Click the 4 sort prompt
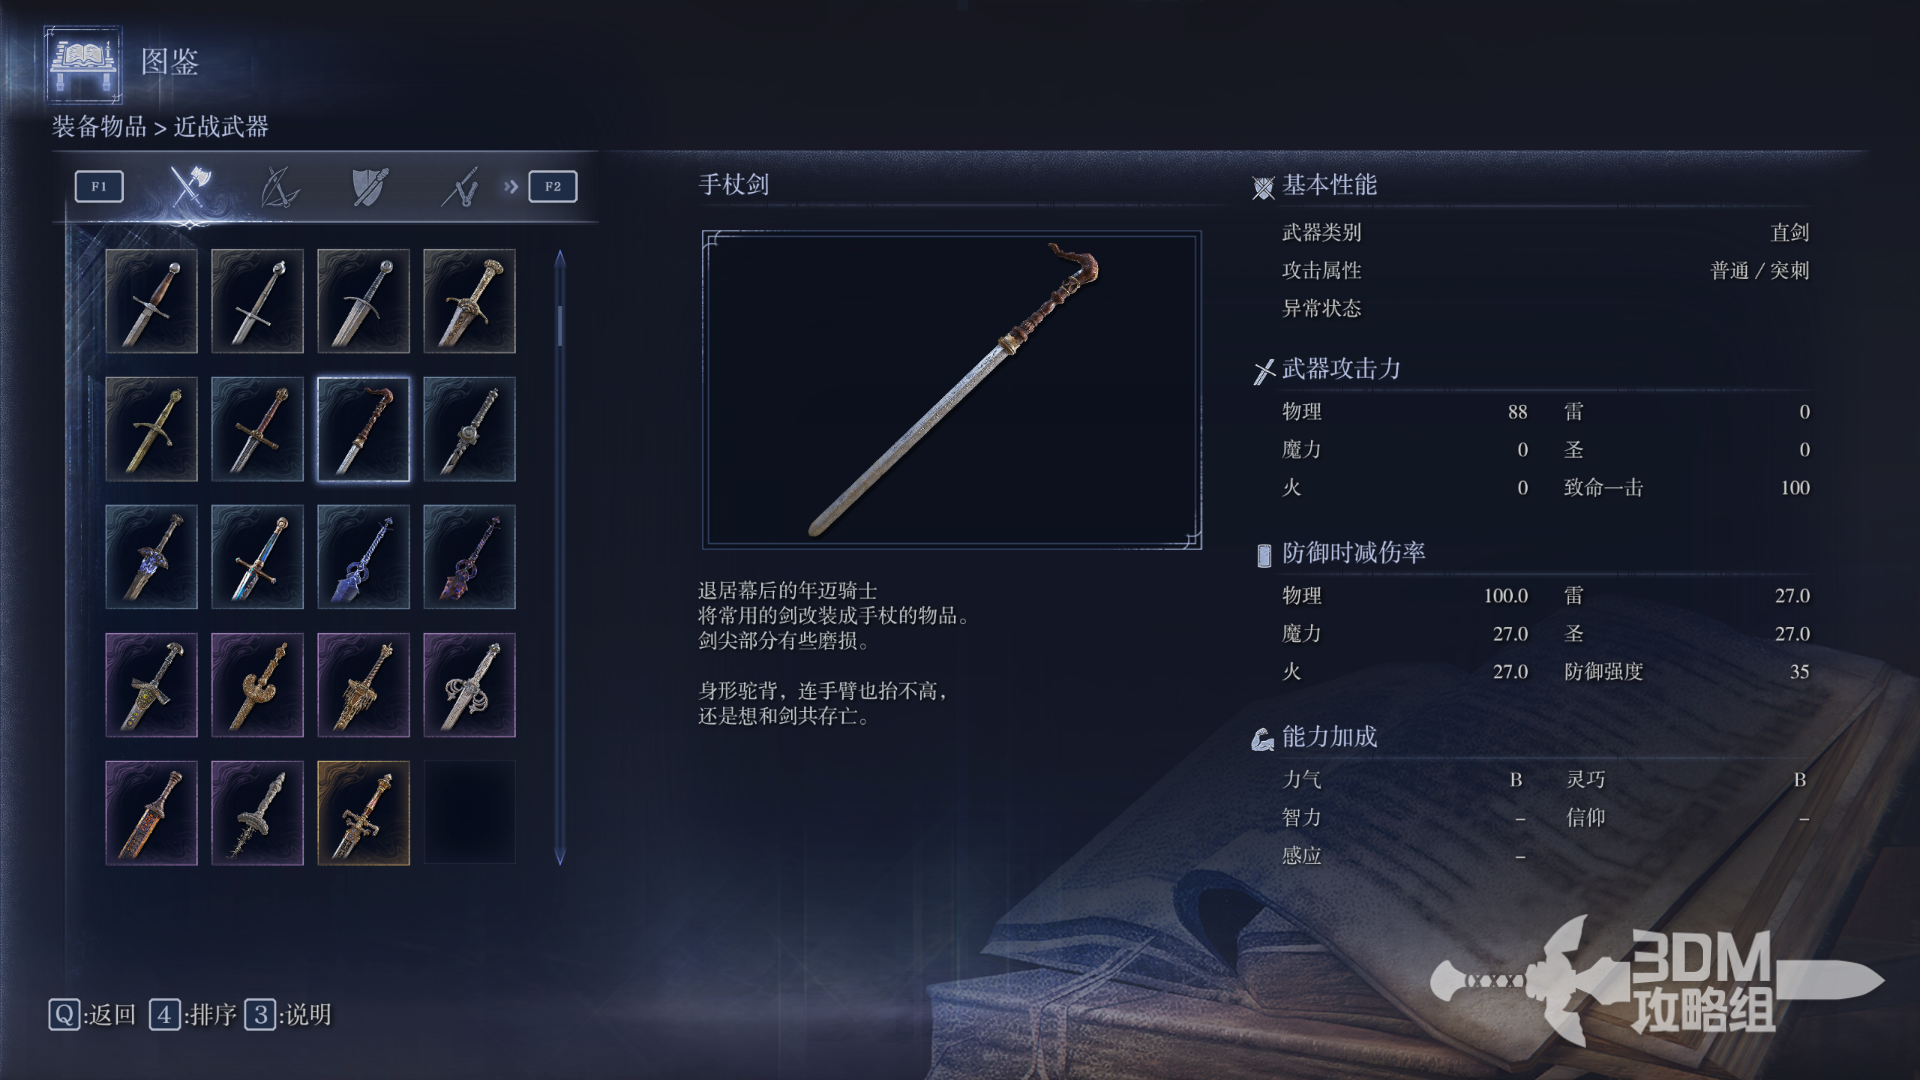1920x1080 pixels. [x=193, y=1015]
